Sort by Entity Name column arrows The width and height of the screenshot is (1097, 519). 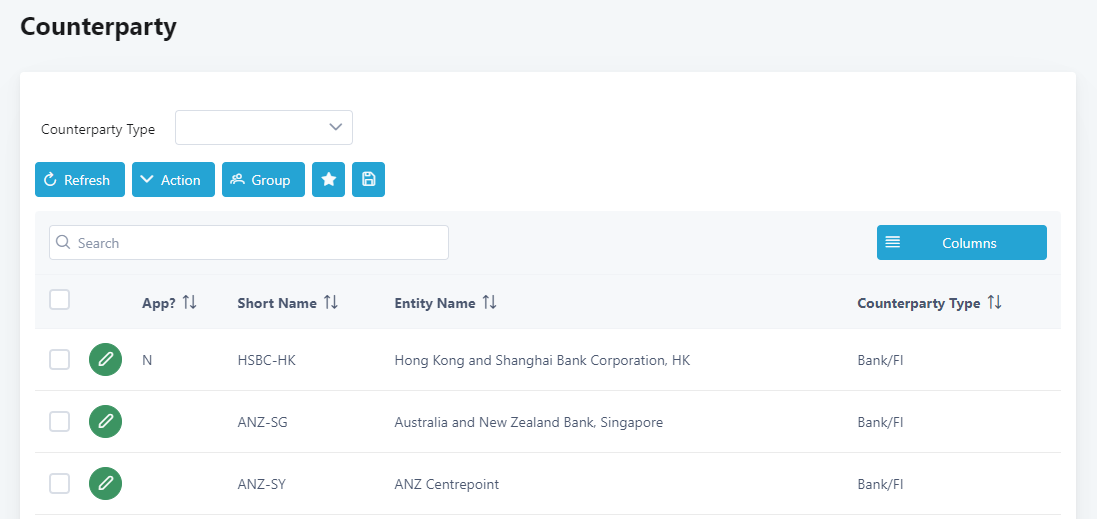(490, 303)
